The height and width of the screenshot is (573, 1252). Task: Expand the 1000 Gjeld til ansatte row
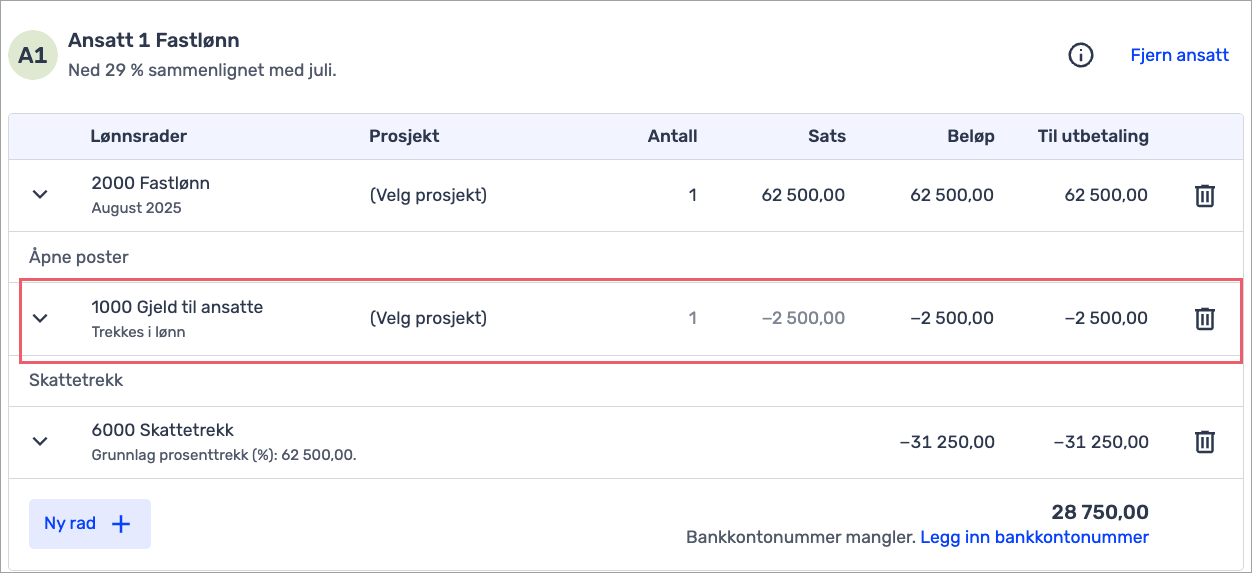point(40,318)
